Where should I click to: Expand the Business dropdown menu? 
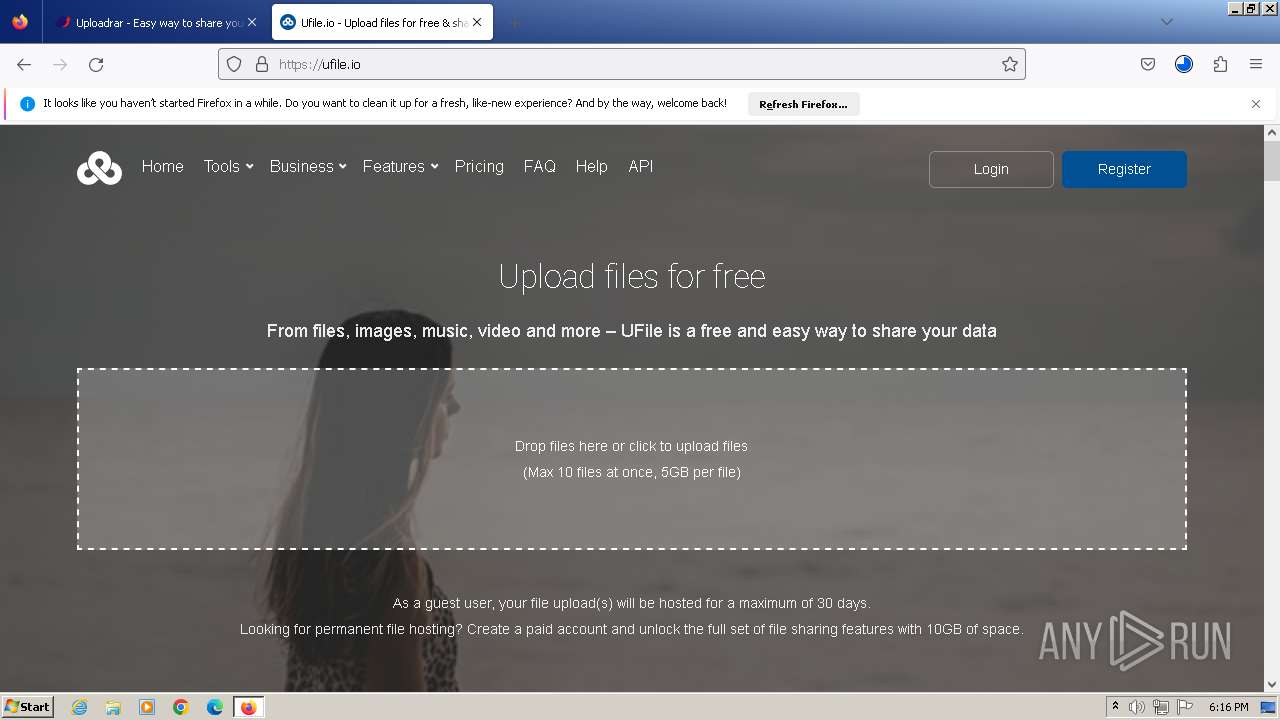pyautogui.click(x=308, y=166)
